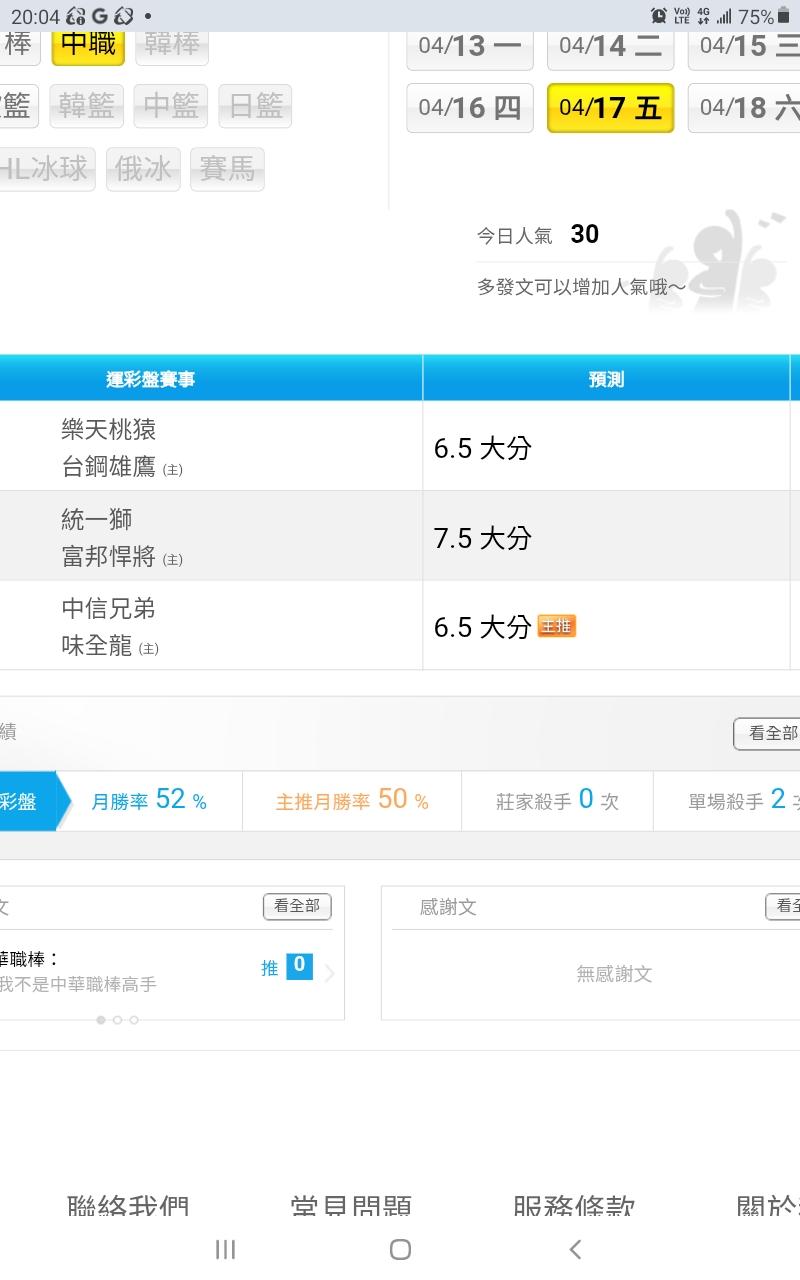
Task: Tap the Android recent apps icon
Action: pos(225,1249)
